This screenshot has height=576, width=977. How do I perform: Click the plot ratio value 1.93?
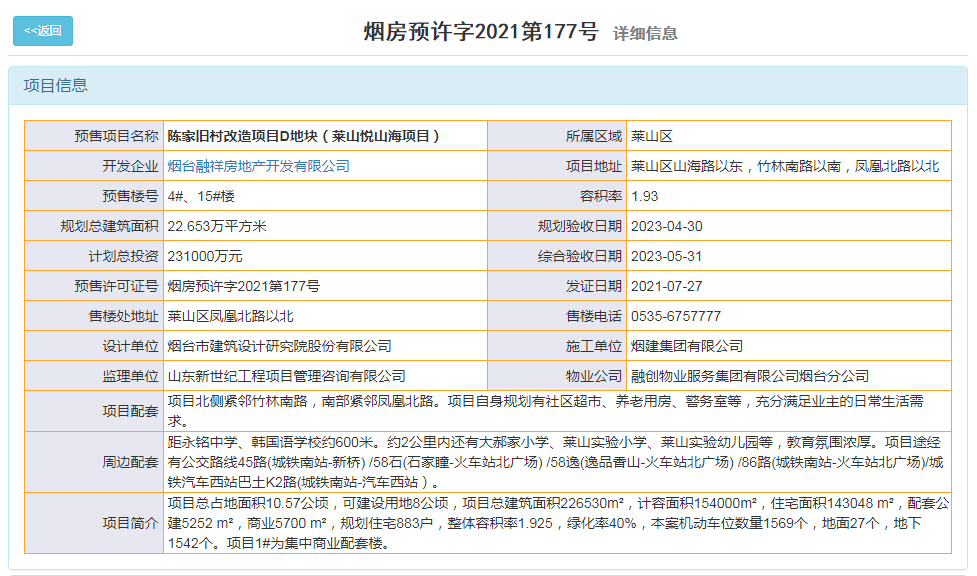tap(644, 196)
